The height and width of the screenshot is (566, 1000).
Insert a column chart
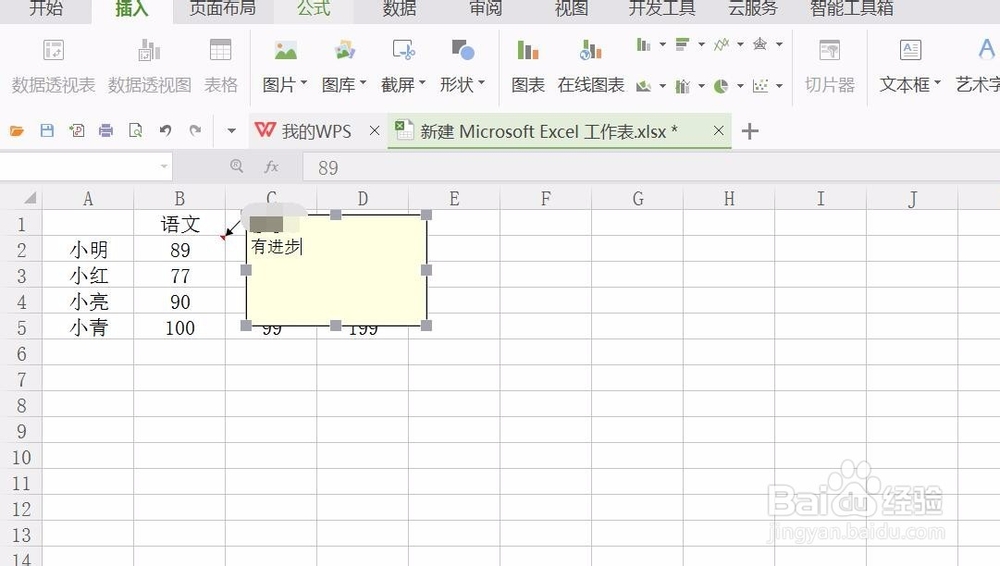(x=643, y=45)
